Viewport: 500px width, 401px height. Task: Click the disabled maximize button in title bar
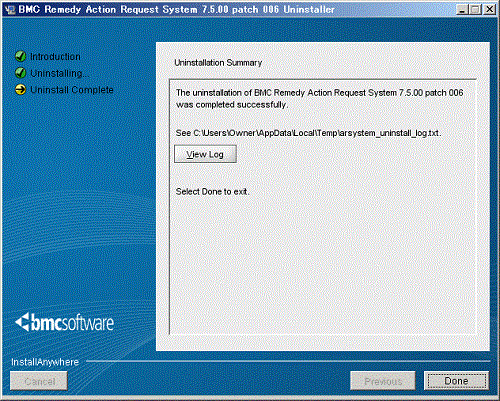475,9
